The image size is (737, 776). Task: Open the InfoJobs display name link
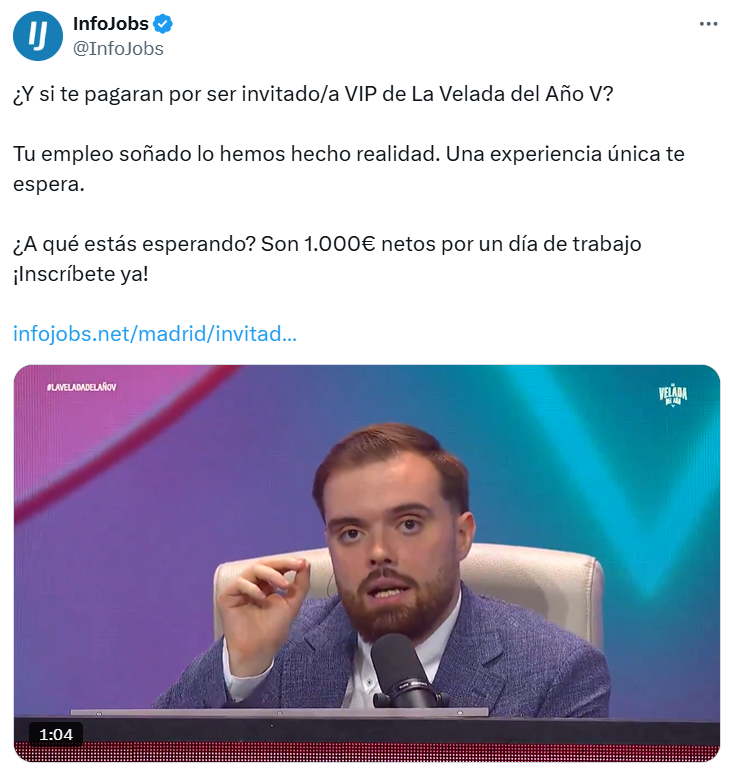coord(110,23)
